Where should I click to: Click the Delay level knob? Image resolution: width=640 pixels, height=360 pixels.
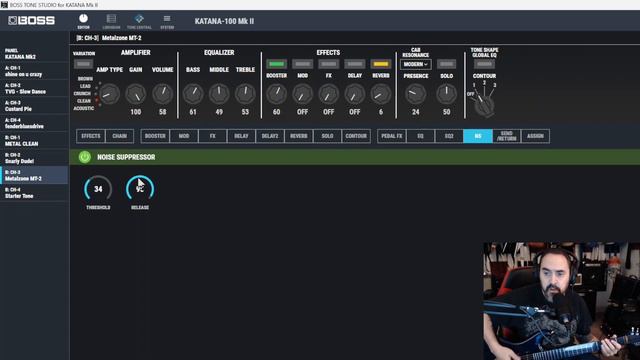point(355,94)
